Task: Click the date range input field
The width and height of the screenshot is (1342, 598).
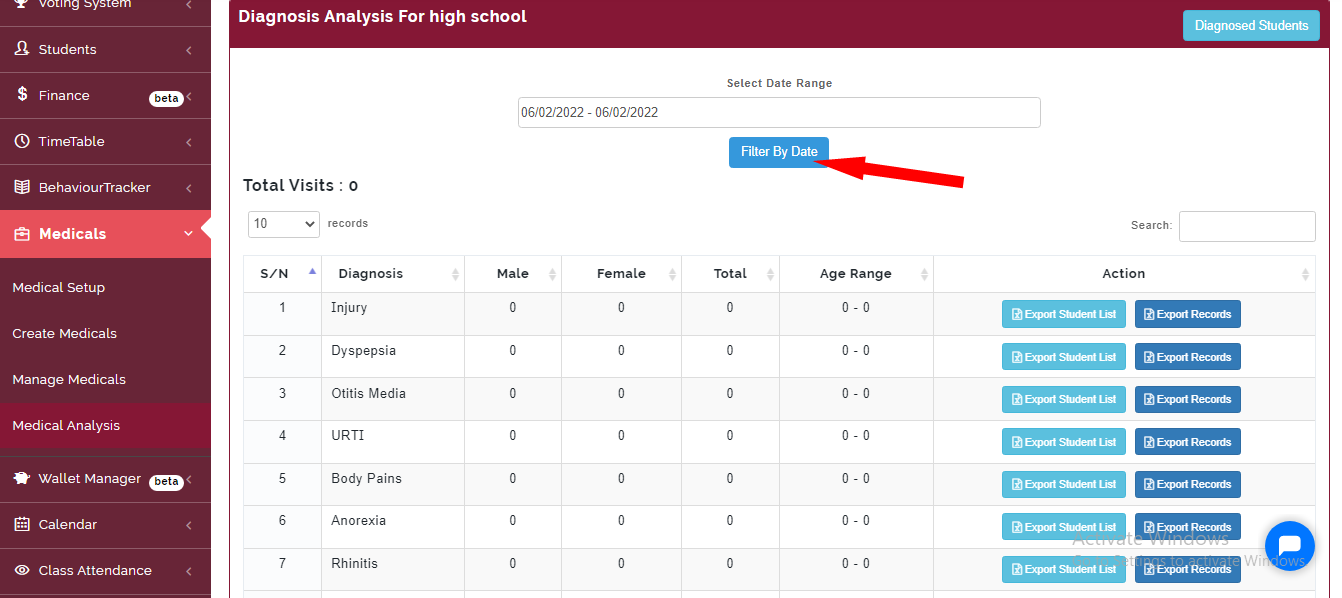Action: [x=779, y=112]
